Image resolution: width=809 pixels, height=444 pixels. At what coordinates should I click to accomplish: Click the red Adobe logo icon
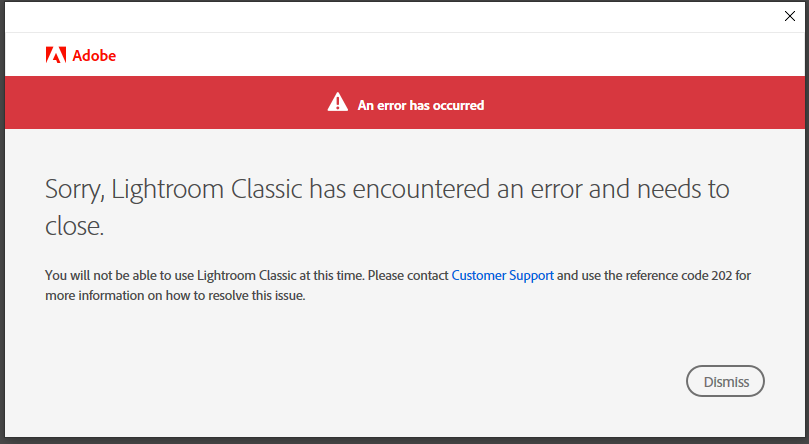[x=56, y=55]
